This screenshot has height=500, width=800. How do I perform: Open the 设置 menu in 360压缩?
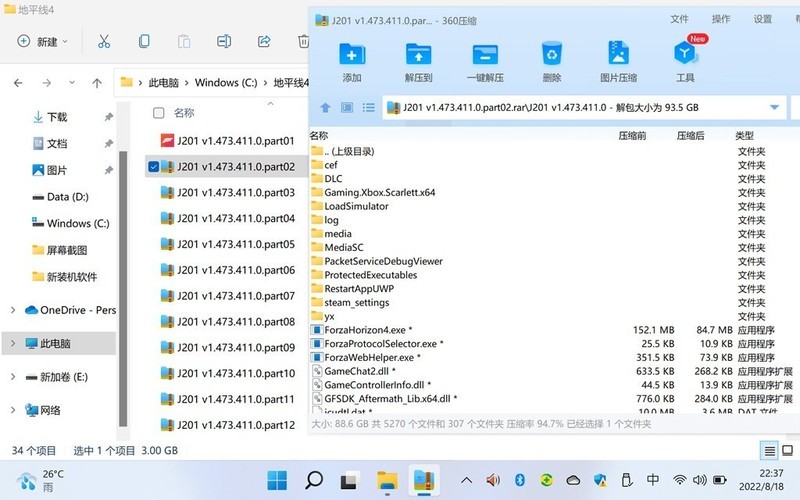[763, 19]
